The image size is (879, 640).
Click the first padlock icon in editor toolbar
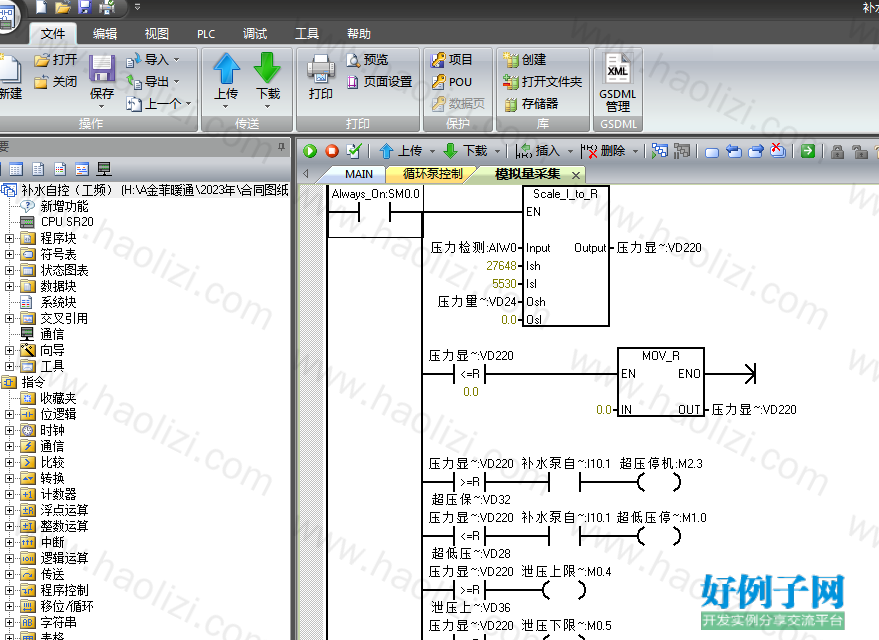pos(838,151)
